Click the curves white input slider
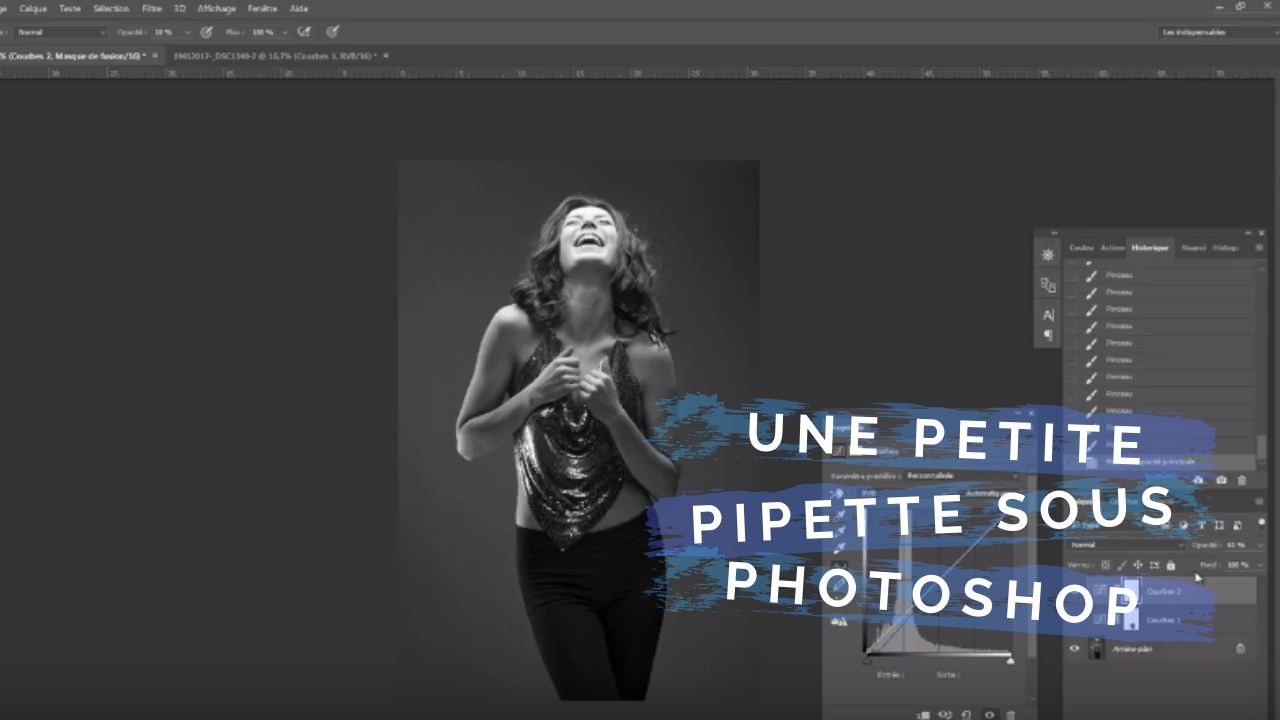This screenshot has height=720, width=1280. 1010,660
